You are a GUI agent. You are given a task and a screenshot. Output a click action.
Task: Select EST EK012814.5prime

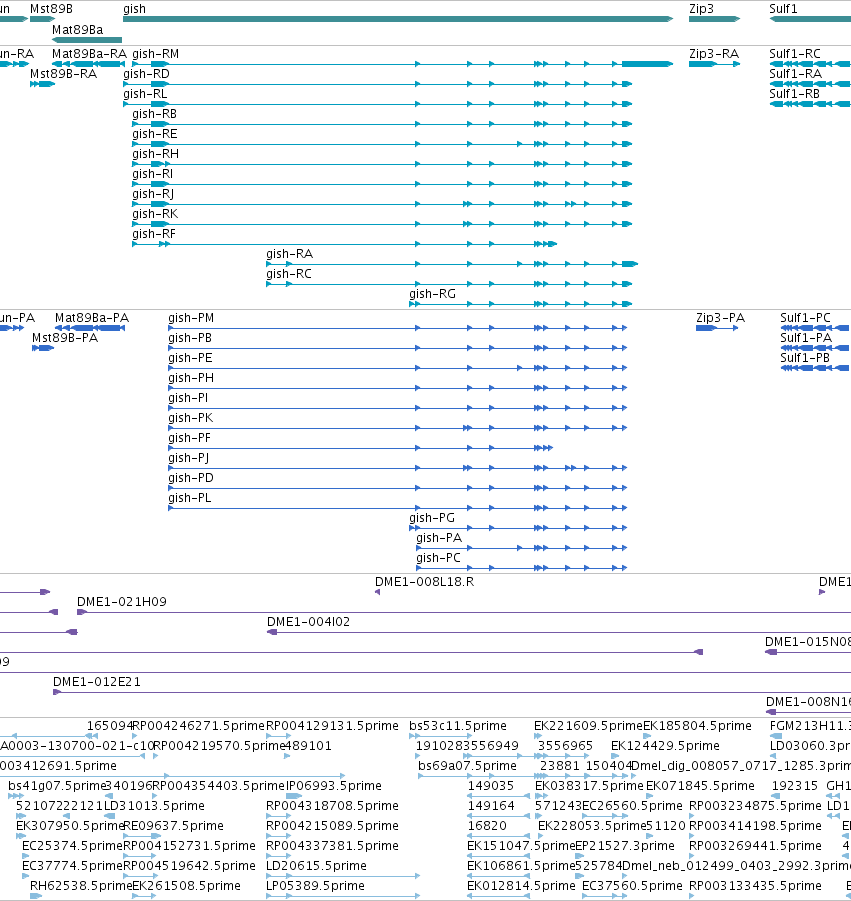pyautogui.click(x=498, y=896)
